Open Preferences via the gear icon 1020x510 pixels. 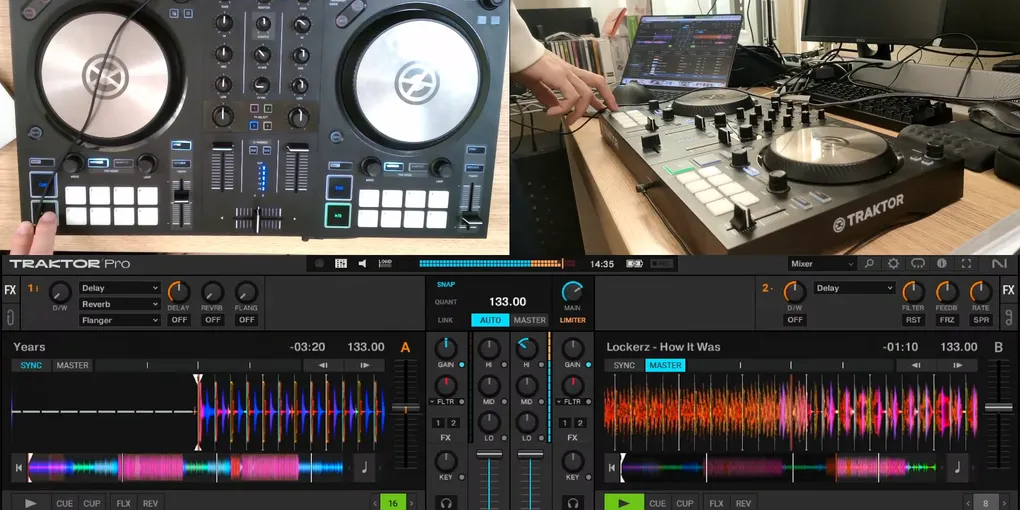point(894,263)
